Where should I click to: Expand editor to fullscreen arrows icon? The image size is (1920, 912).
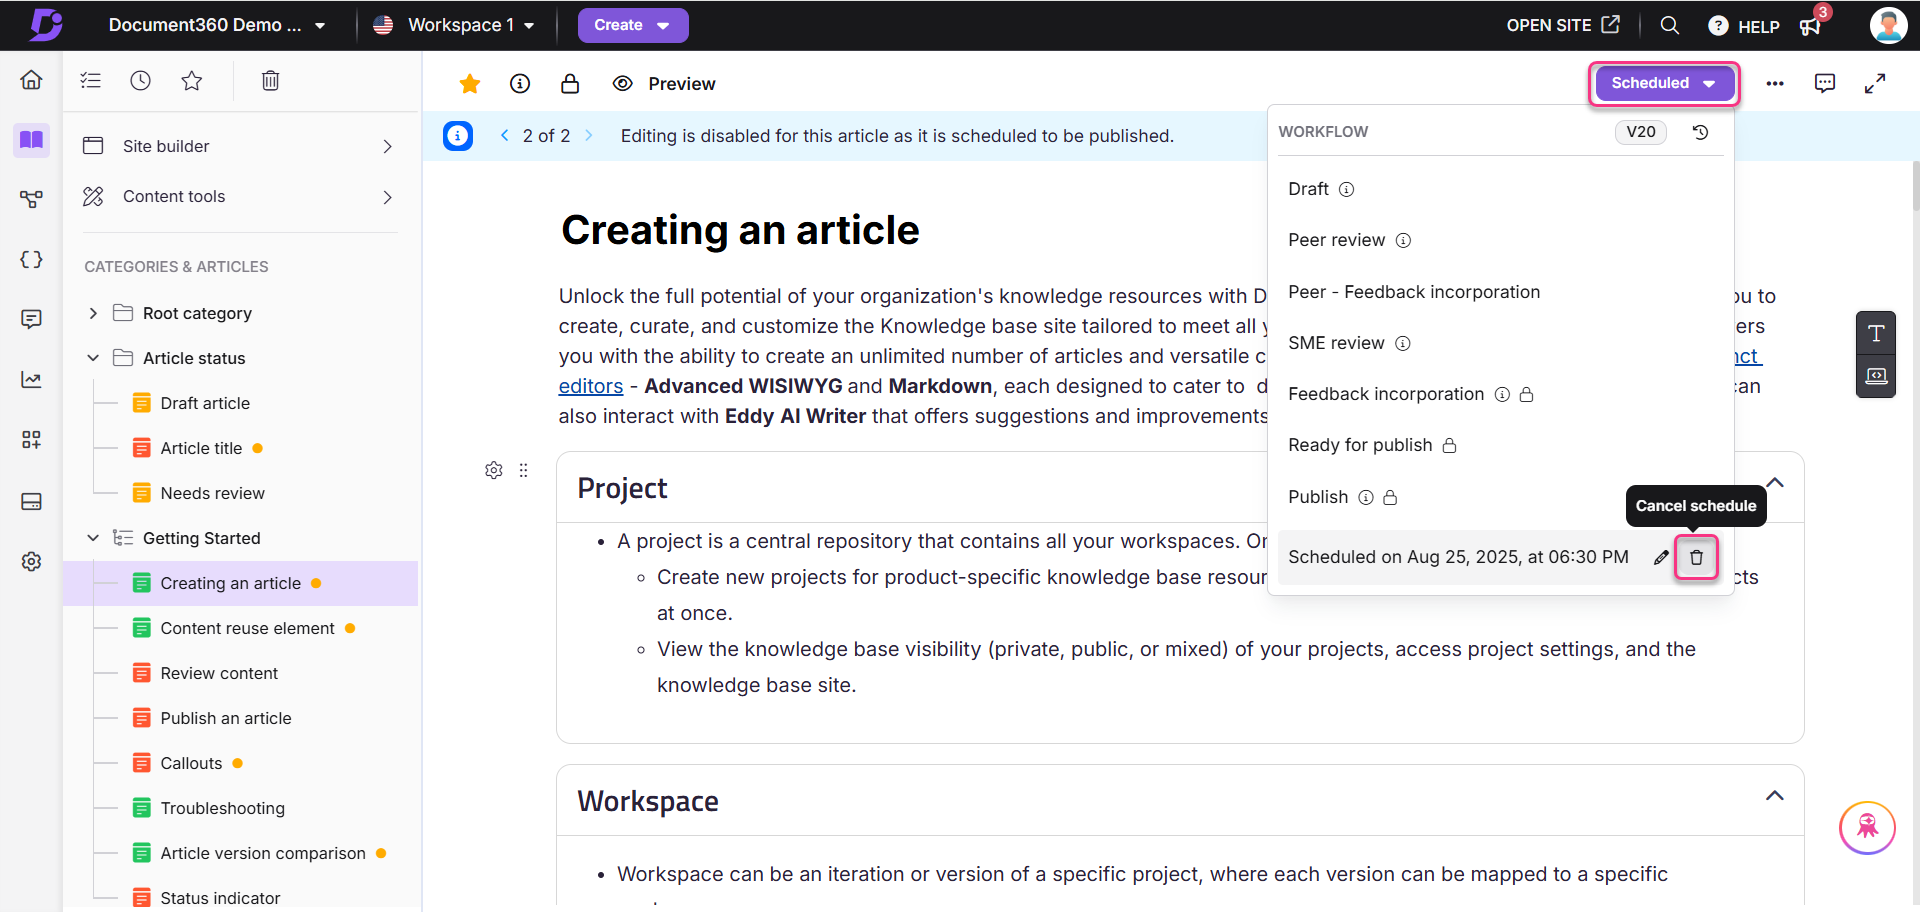[1875, 84]
